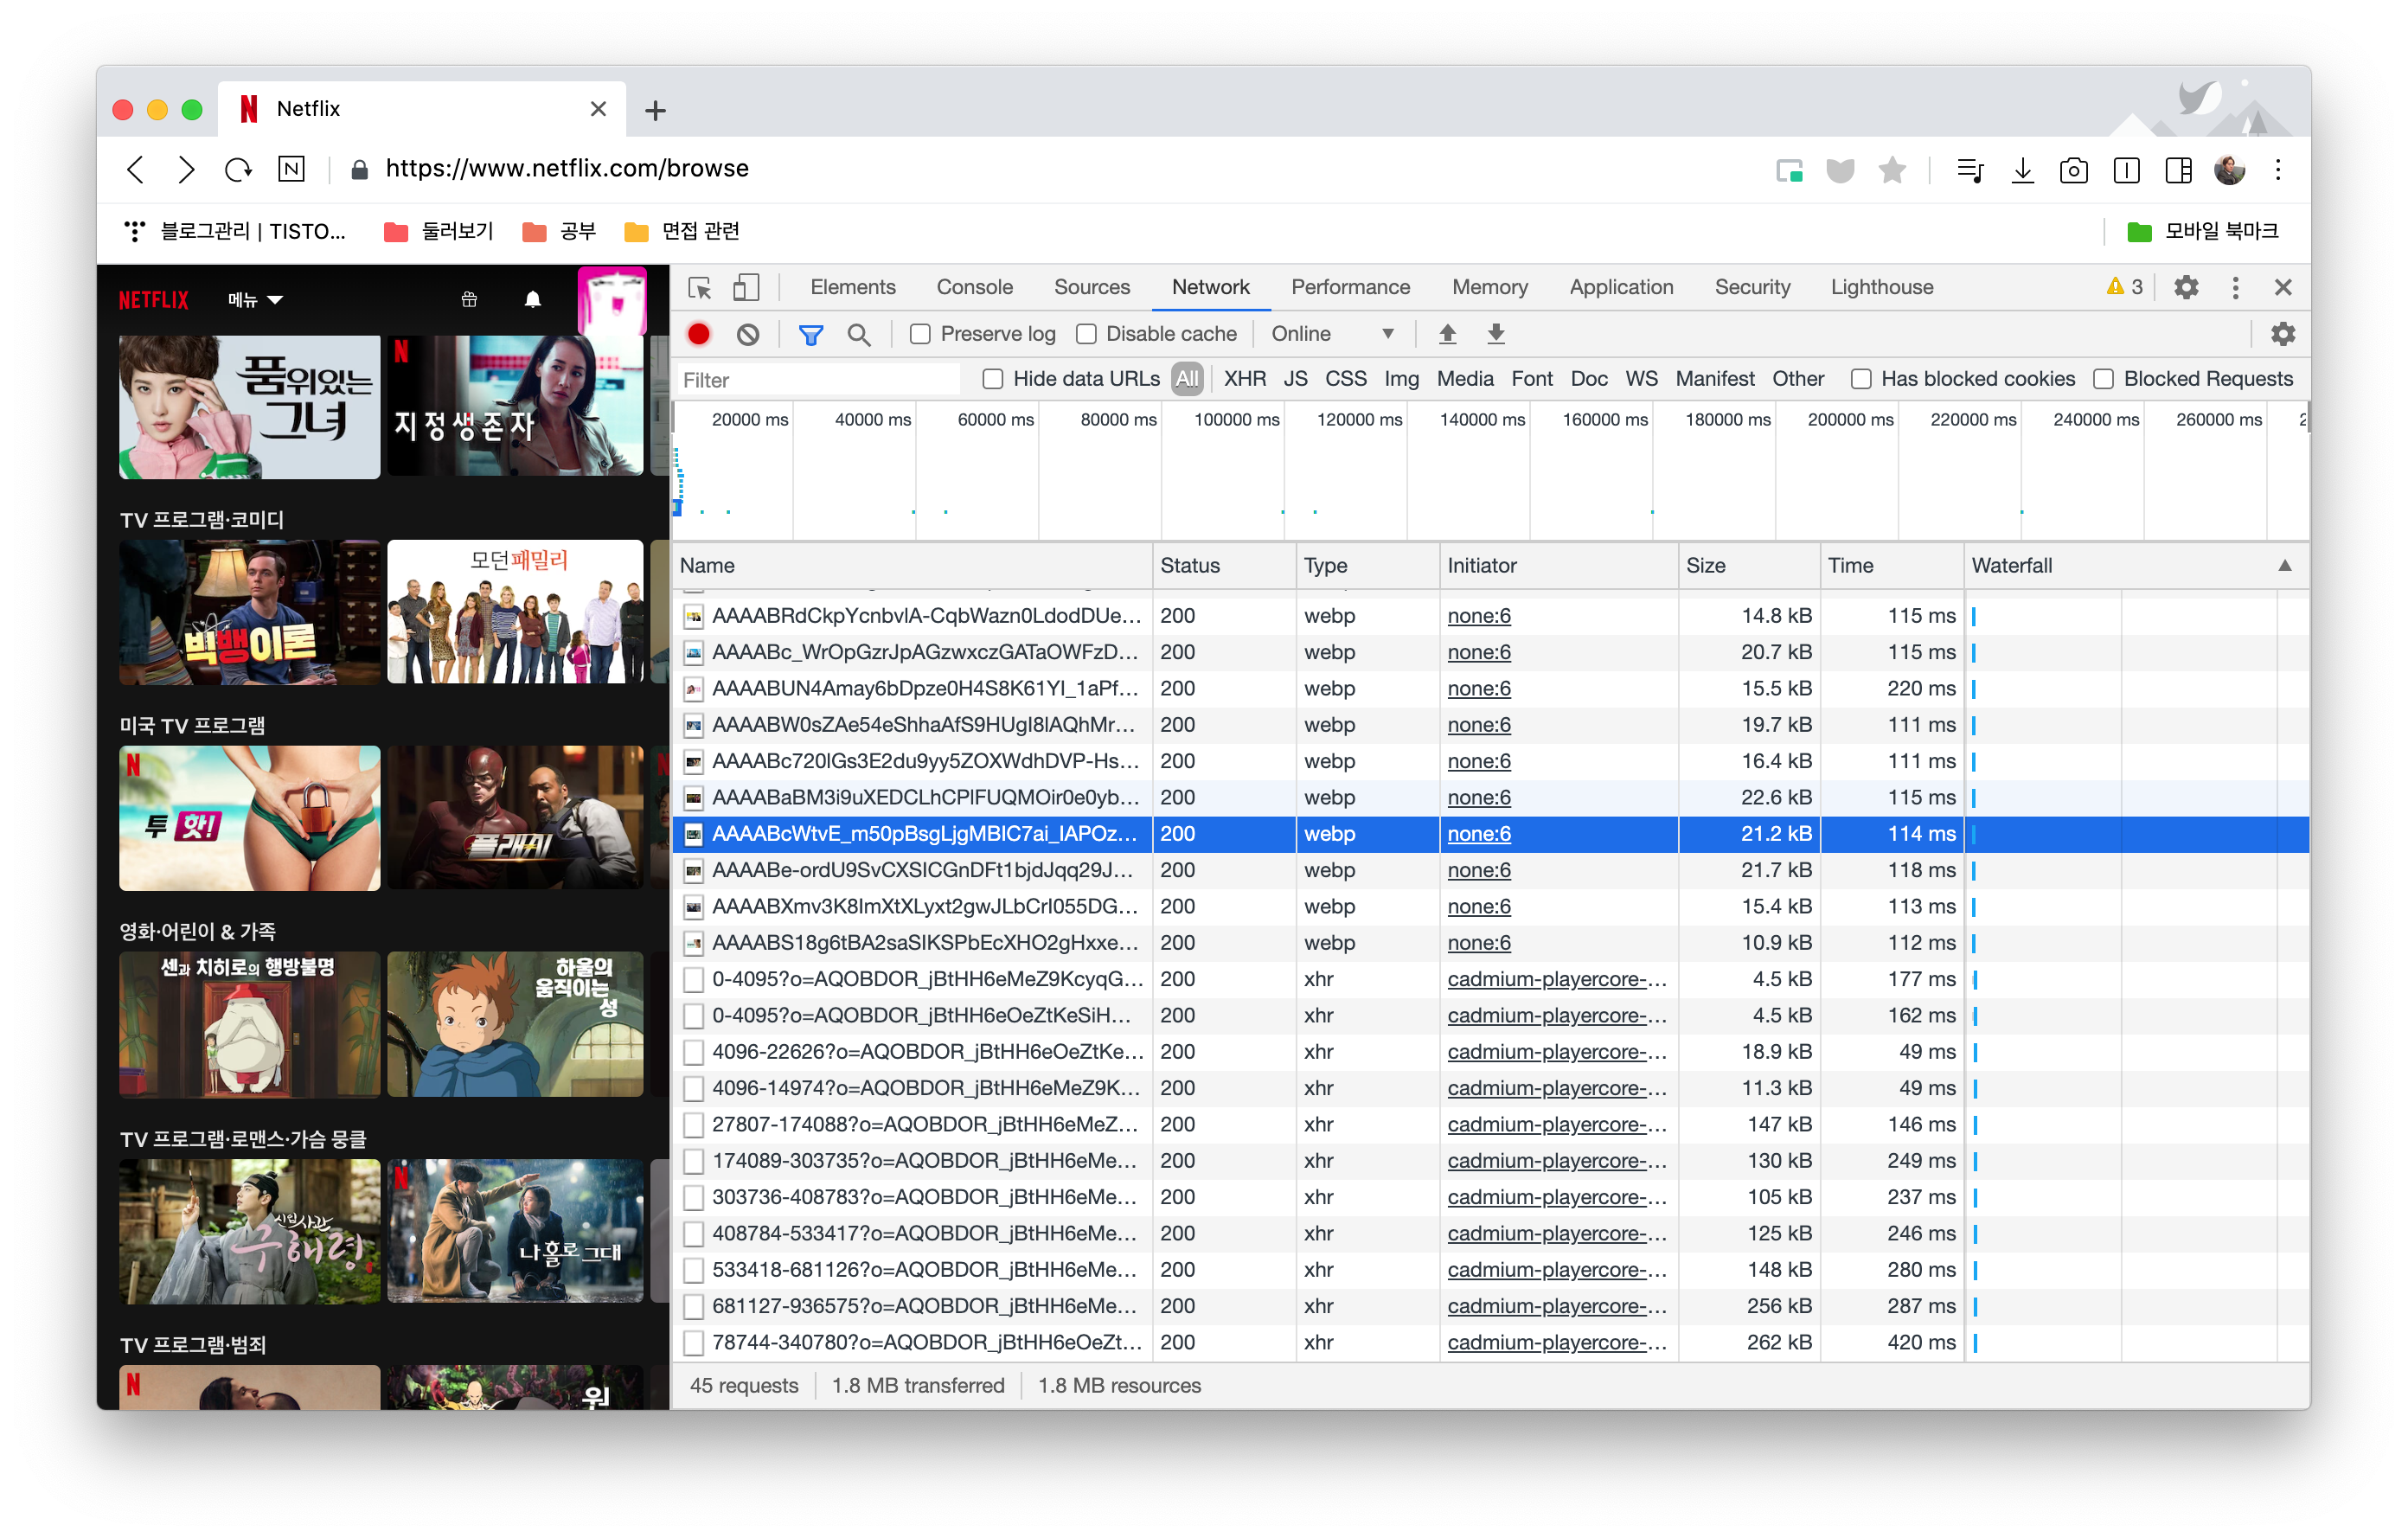Click the Import HAR upload arrow

click(1446, 334)
